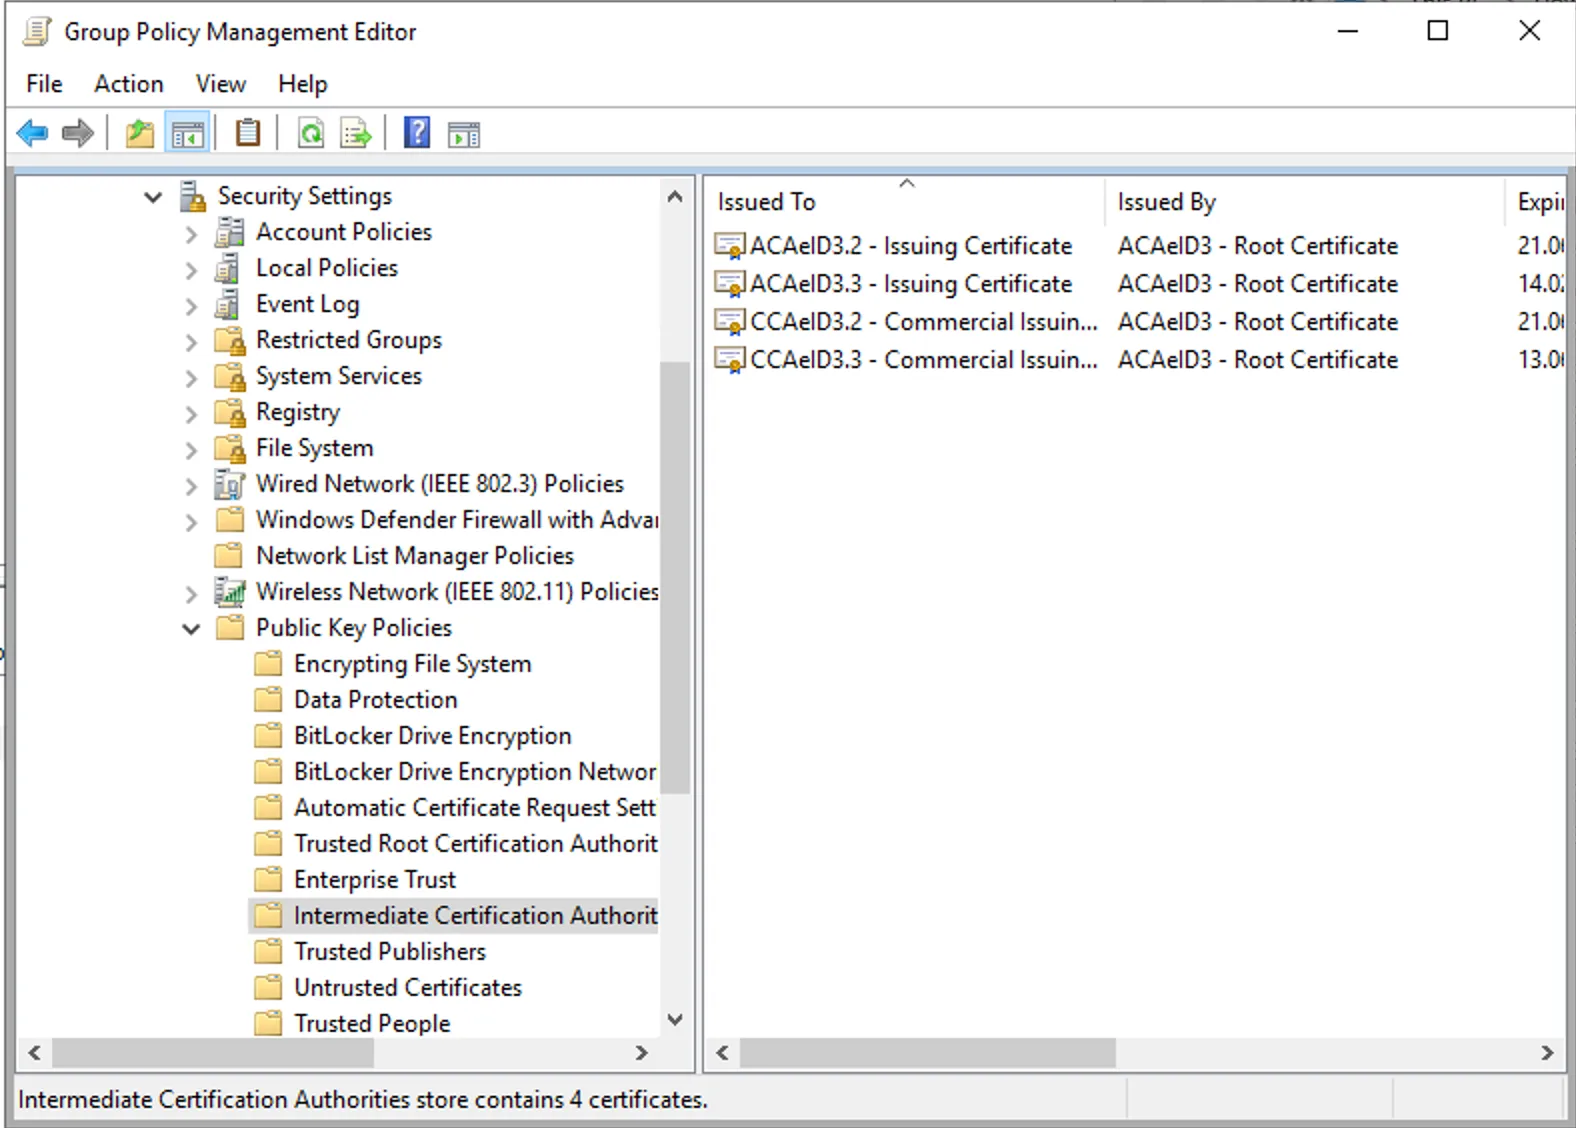Click the Refresh toolbar icon
Screen dimensions: 1576x1128
pos(311,133)
